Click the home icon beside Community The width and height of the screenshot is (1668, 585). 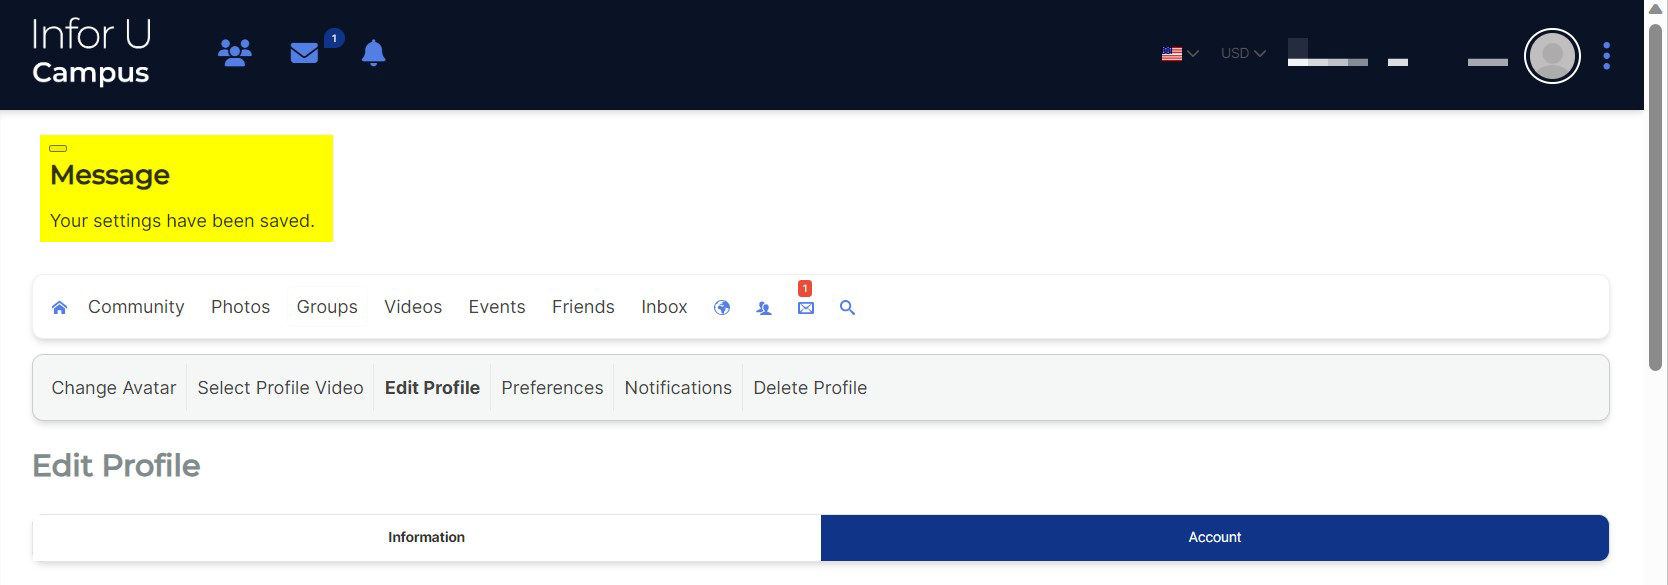coord(59,308)
